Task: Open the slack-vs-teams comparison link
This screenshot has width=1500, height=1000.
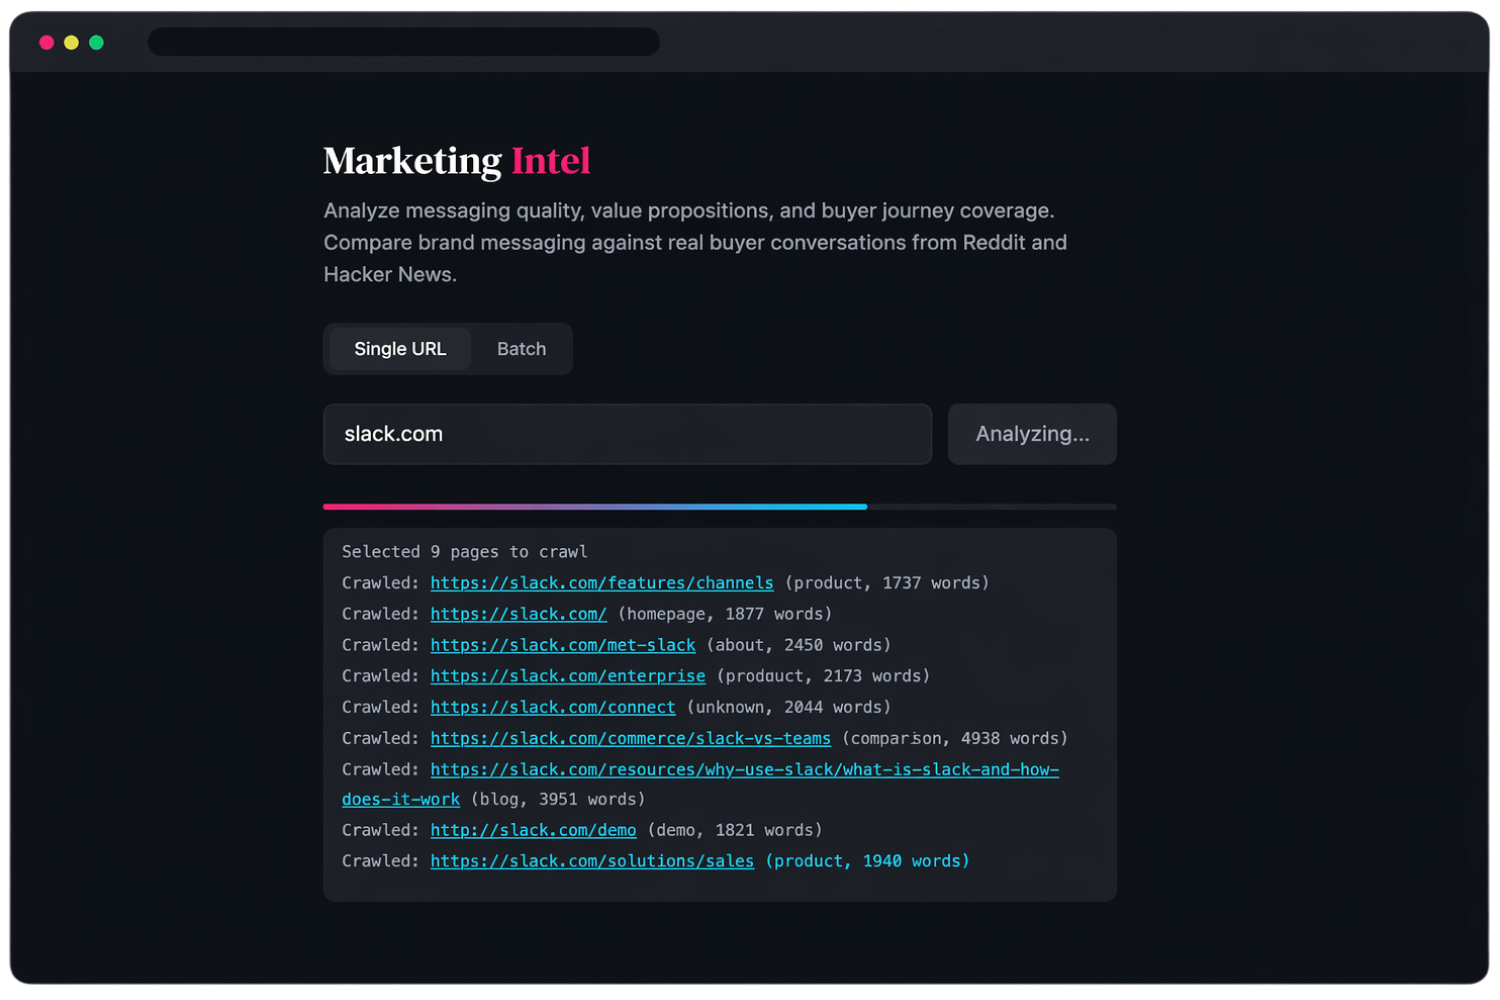Action: tap(630, 738)
